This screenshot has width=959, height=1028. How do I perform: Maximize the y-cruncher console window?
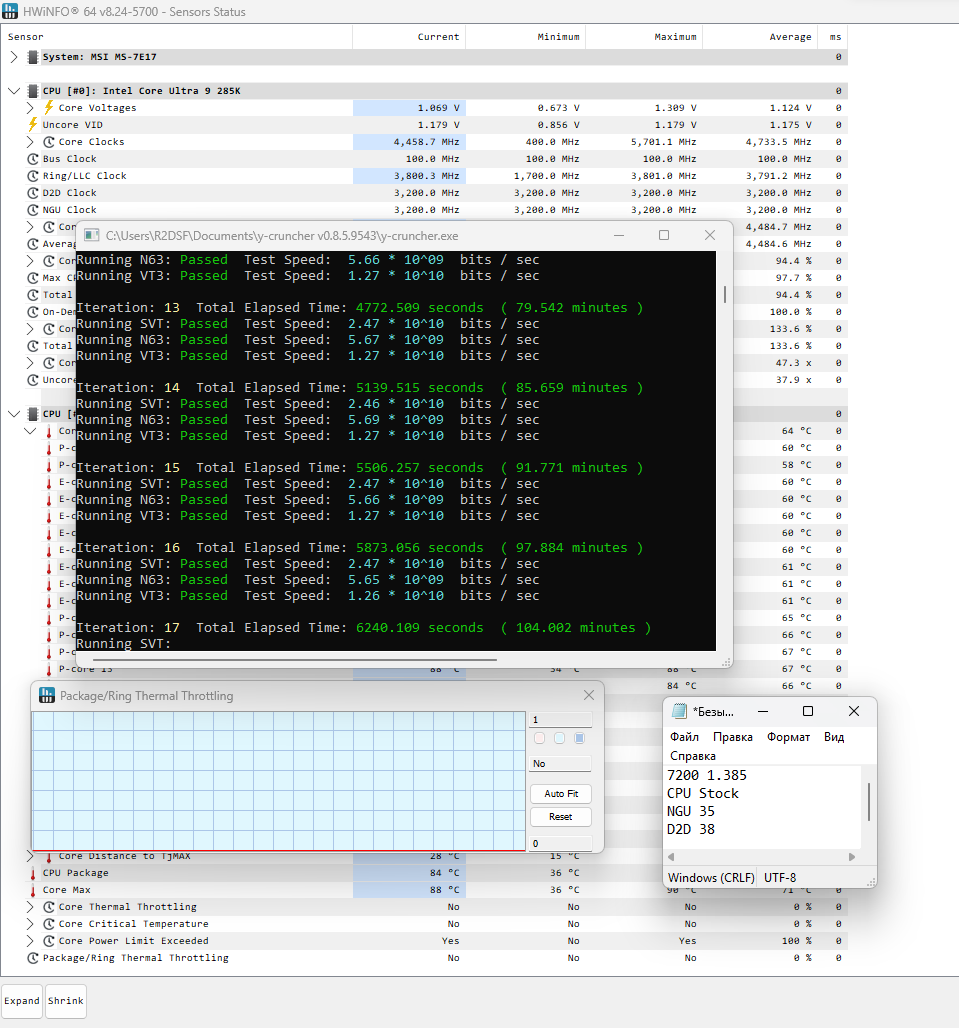664,235
